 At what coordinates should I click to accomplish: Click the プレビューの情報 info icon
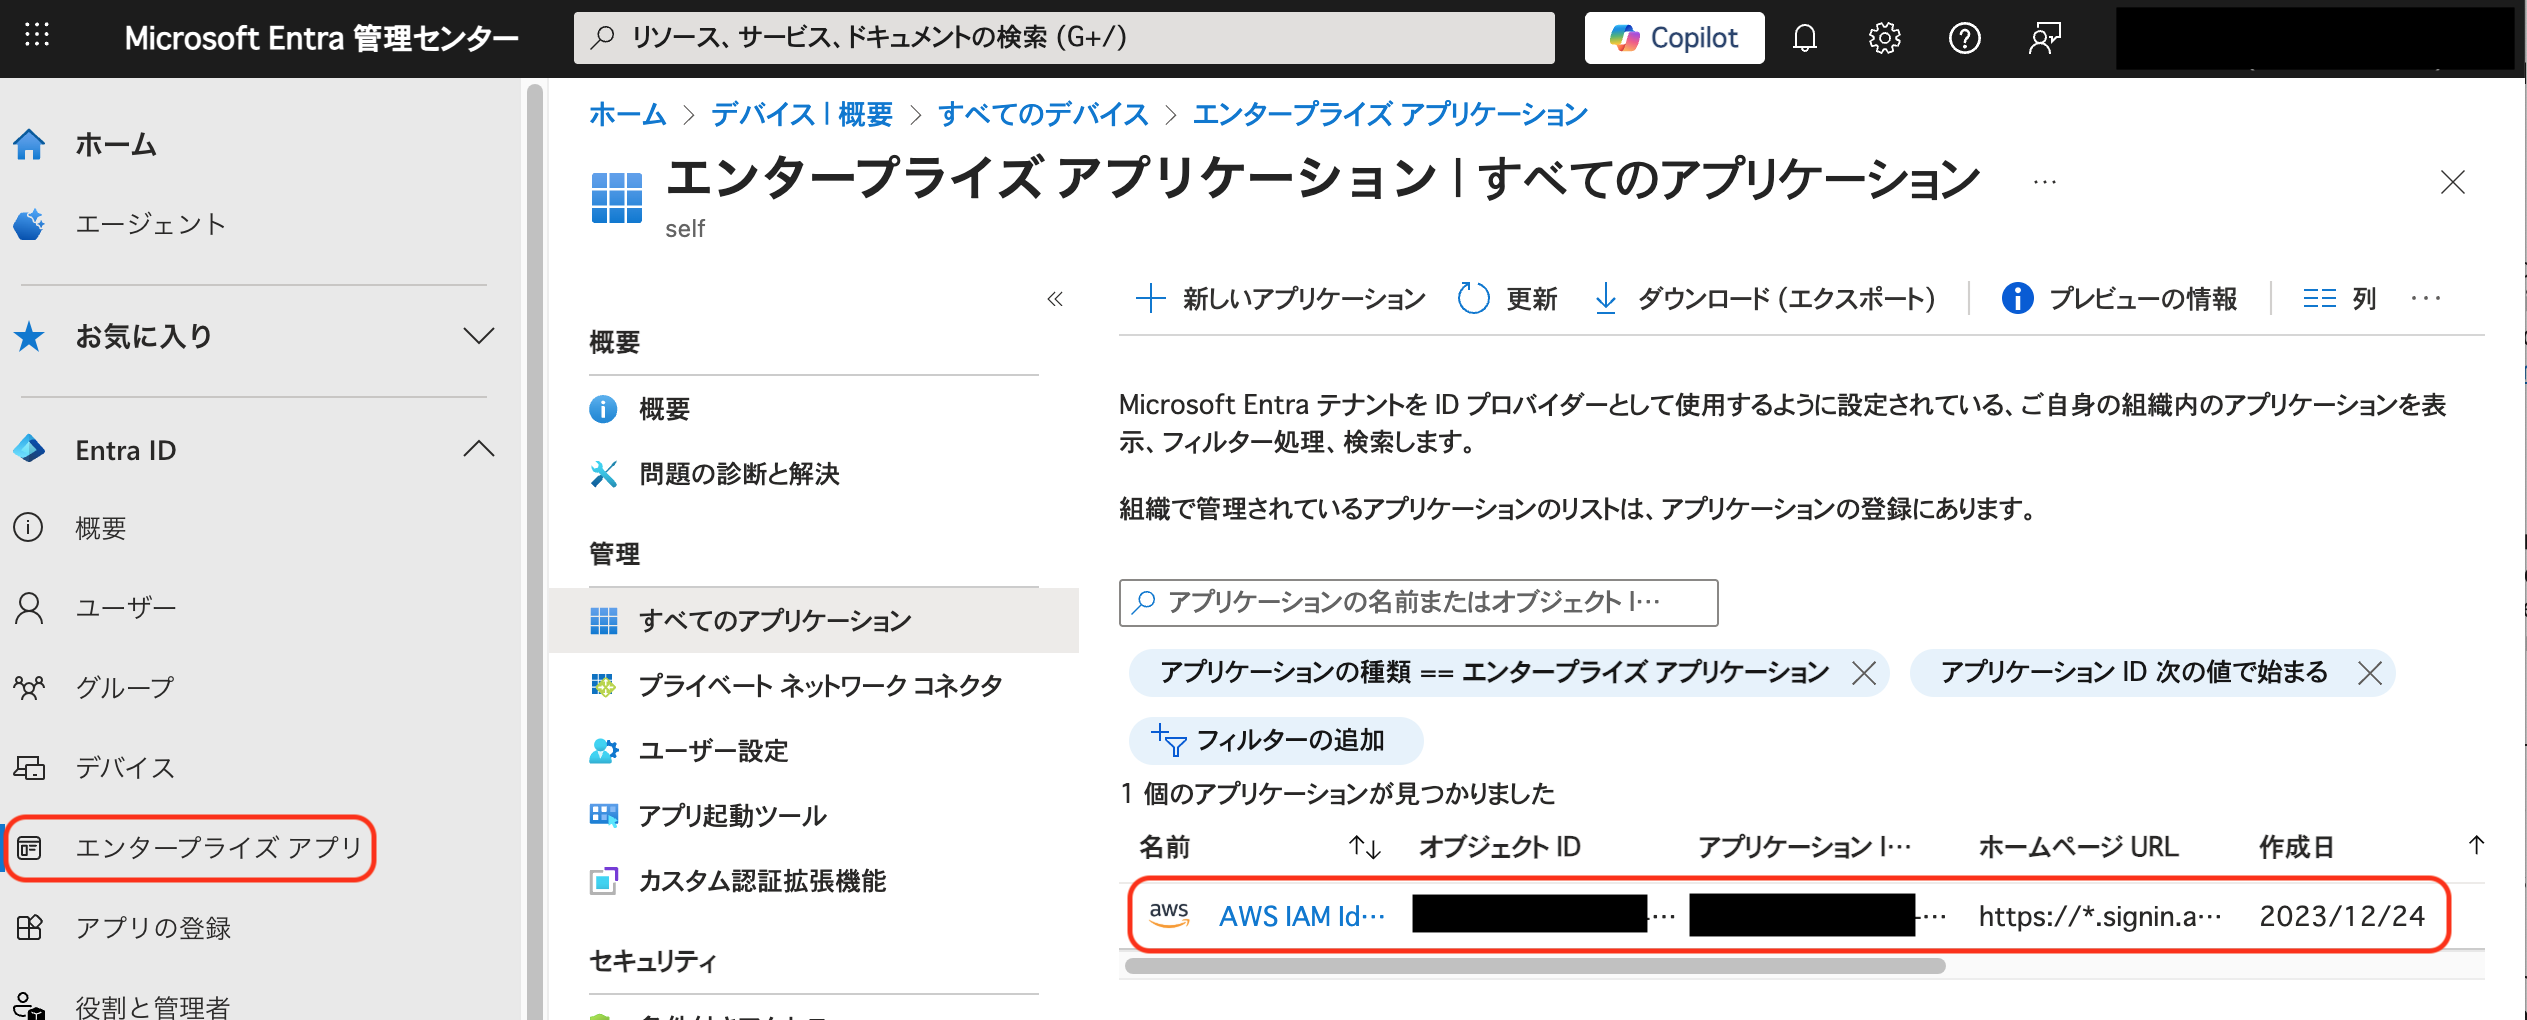[x=2016, y=297]
